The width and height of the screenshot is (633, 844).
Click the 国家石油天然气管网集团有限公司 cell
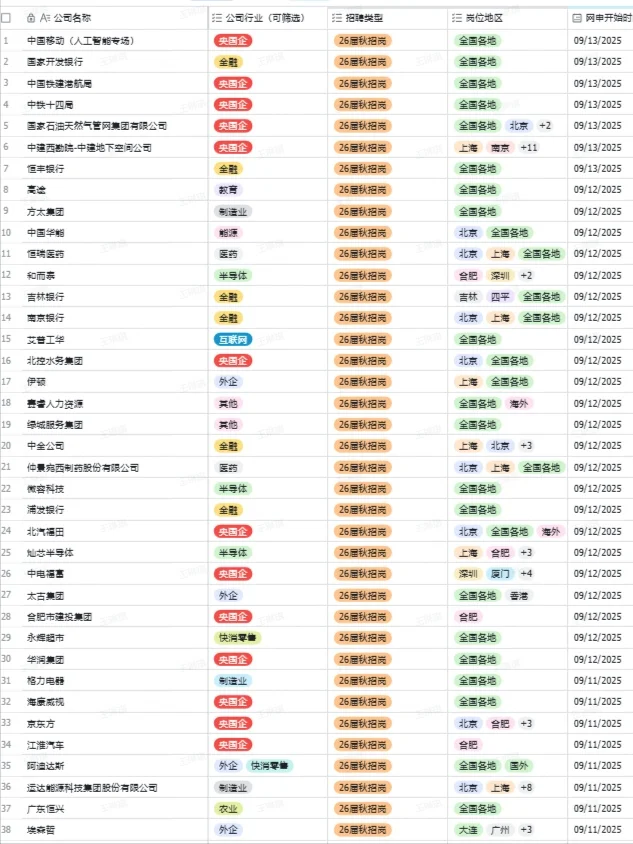117,126
